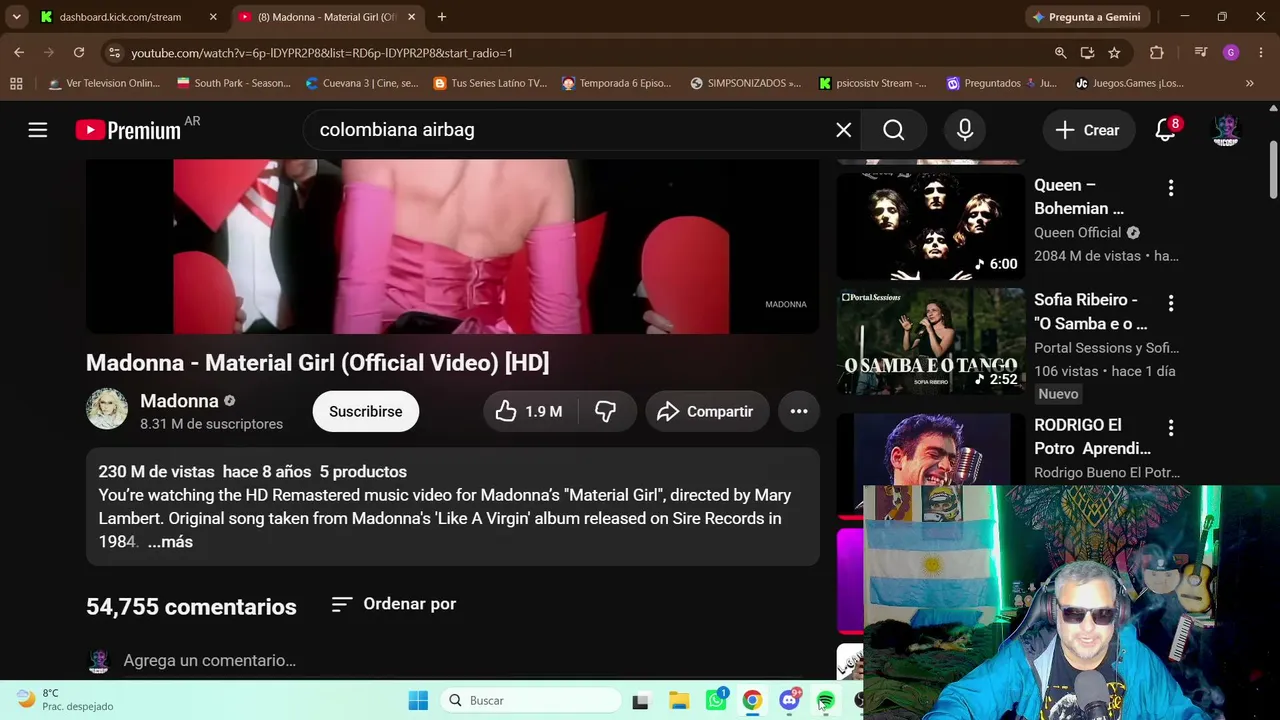Close the dashboard.kick.com tab

[213, 17]
